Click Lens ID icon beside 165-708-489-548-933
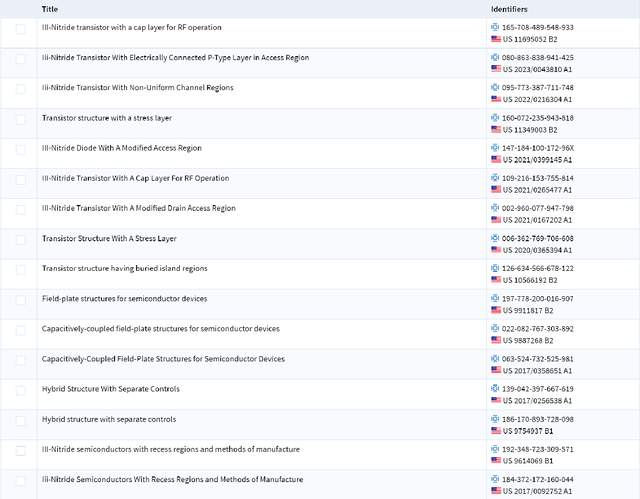The width and height of the screenshot is (640, 499). (x=495, y=27)
